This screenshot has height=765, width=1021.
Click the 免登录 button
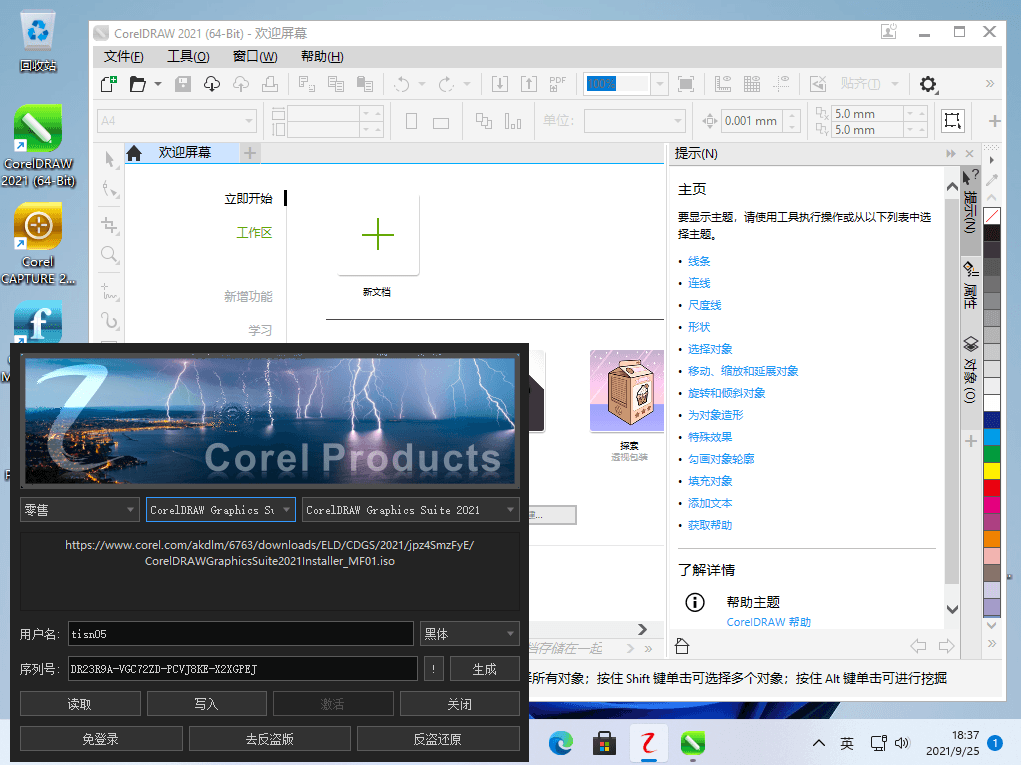tap(101, 738)
